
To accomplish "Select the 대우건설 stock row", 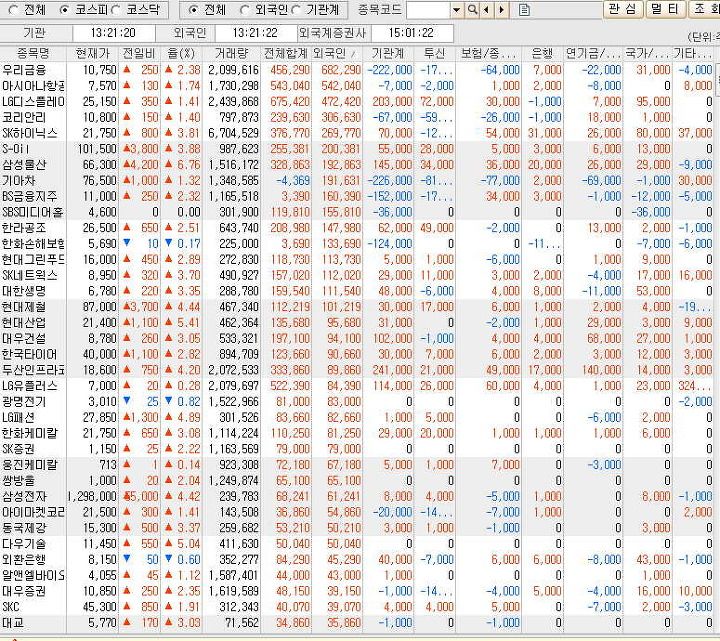I will [356, 338].
